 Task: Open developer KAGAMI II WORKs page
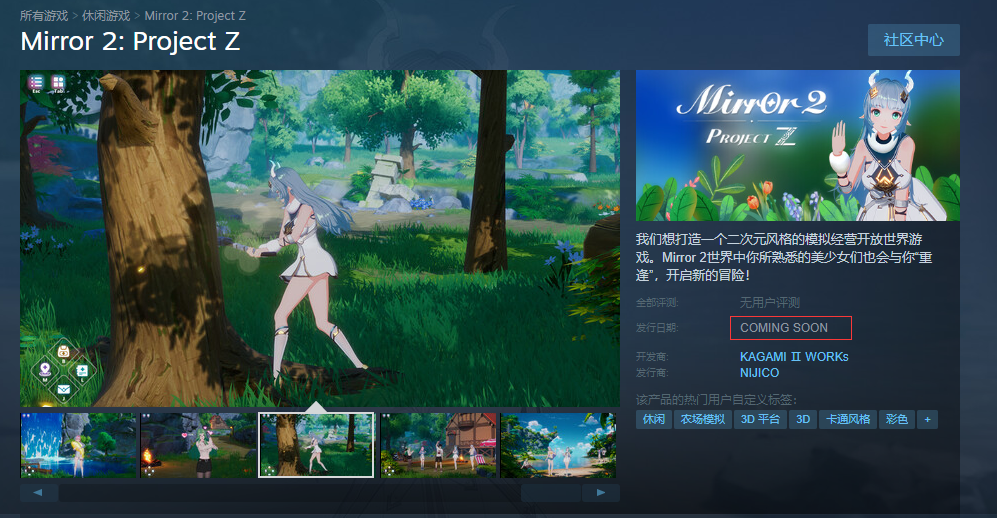click(x=794, y=357)
